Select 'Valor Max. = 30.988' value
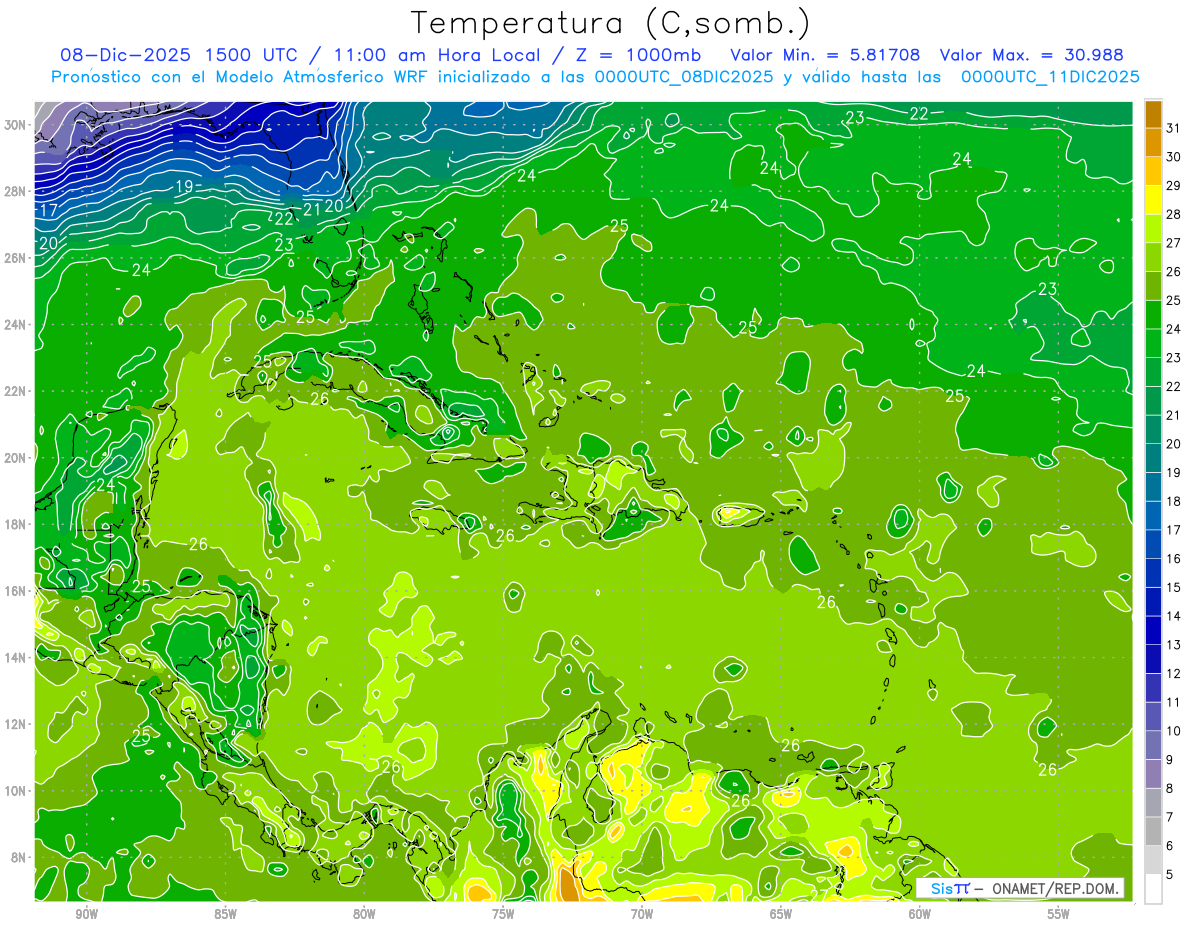The height and width of the screenshot is (927, 1200). [1032, 55]
